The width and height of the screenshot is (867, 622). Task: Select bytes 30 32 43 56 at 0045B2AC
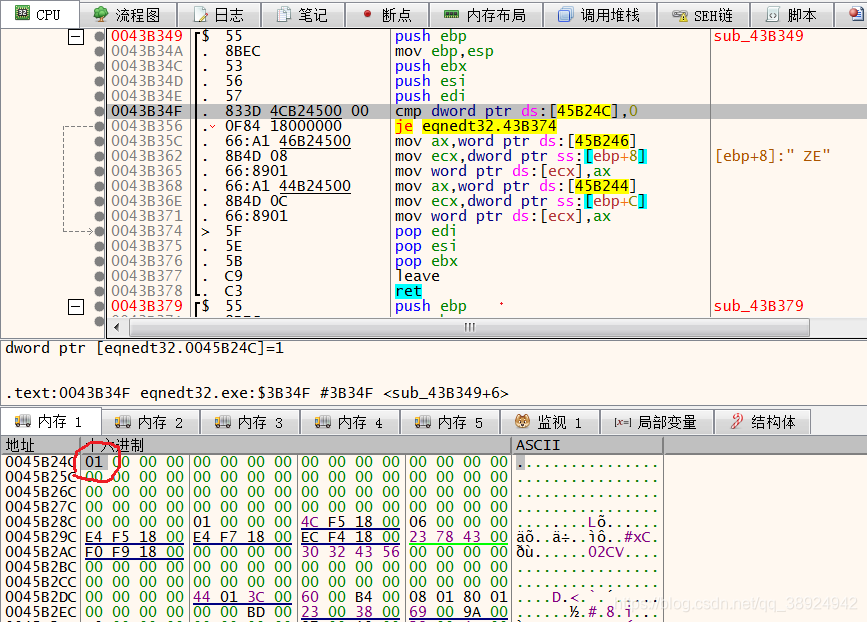click(350, 552)
